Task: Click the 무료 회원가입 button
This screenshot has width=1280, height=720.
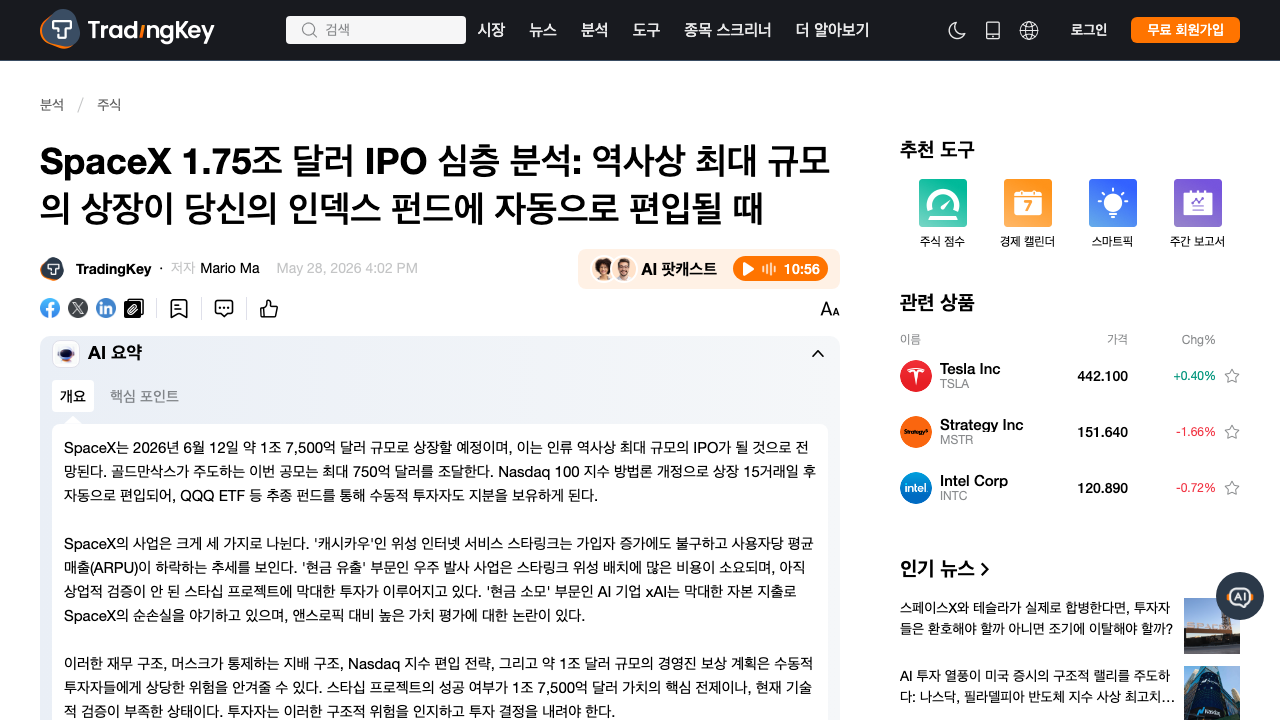Action: point(1185,30)
